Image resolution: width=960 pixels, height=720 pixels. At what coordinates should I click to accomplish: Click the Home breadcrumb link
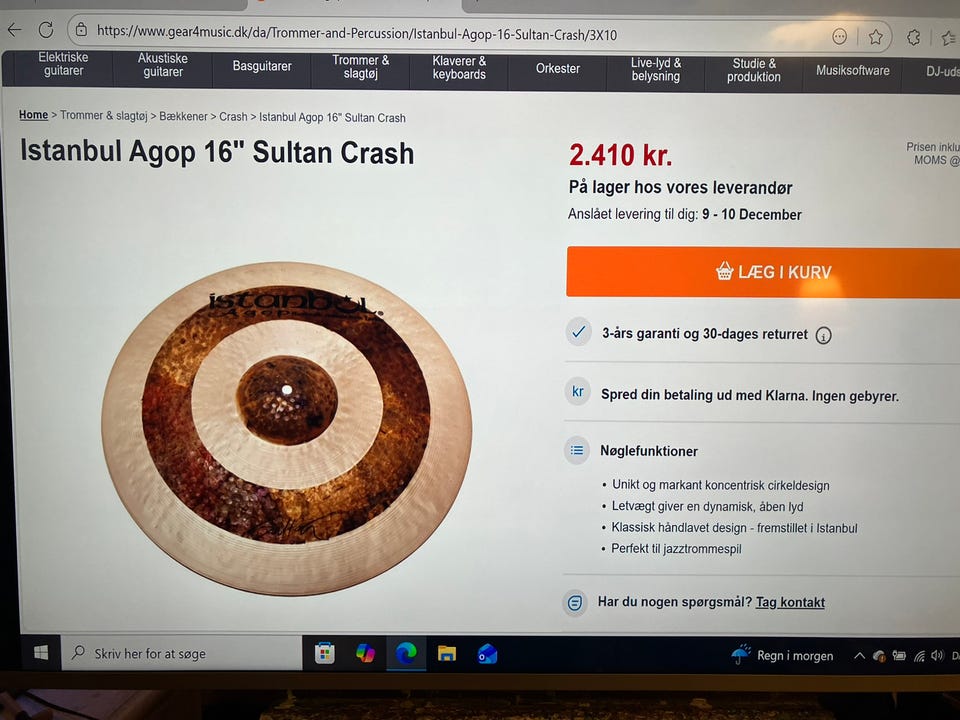[x=33, y=114]
